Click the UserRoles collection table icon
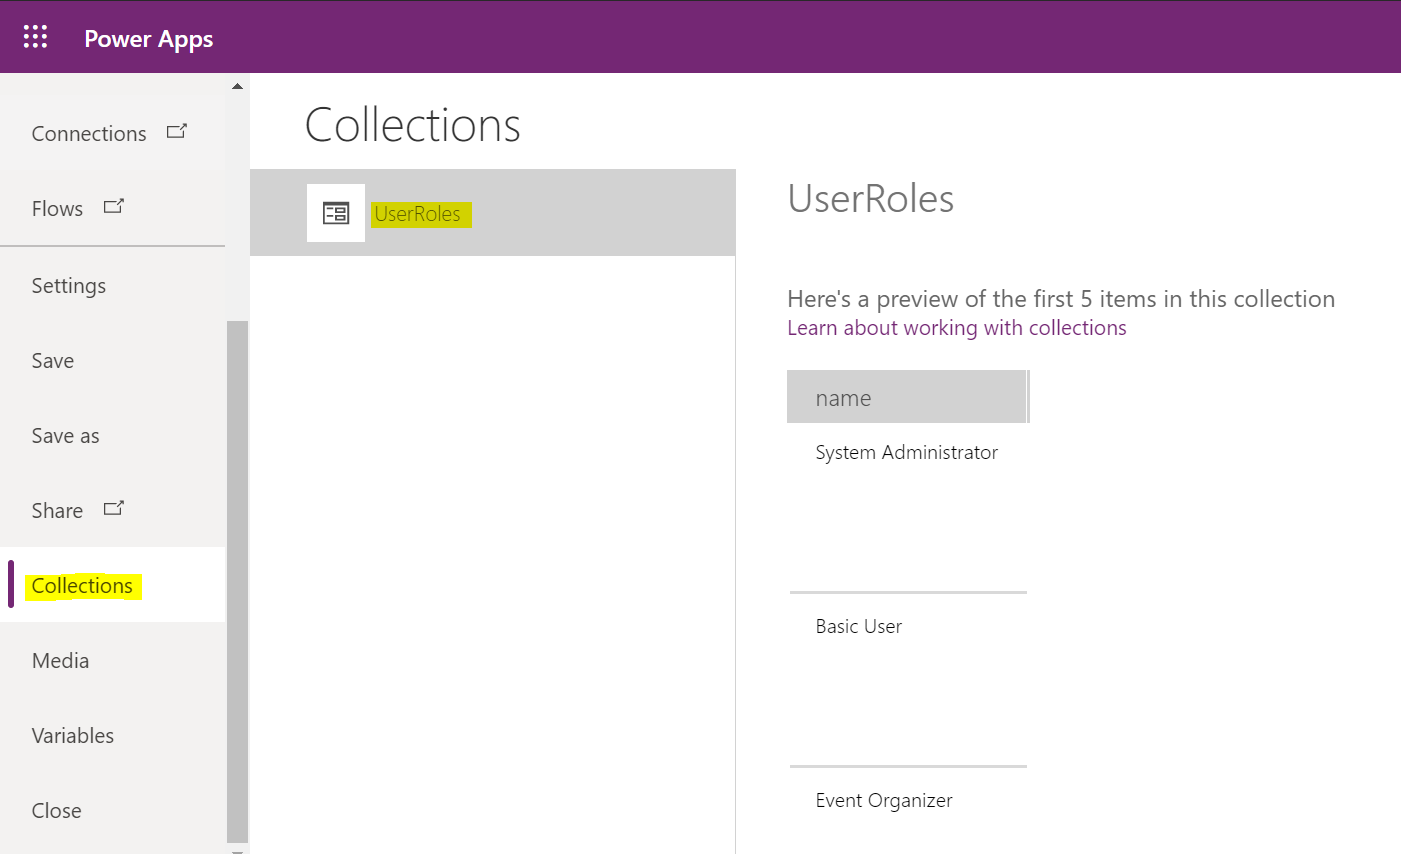Image resolution: width=1401 pixels, height=854 pixels. (336, 213)
